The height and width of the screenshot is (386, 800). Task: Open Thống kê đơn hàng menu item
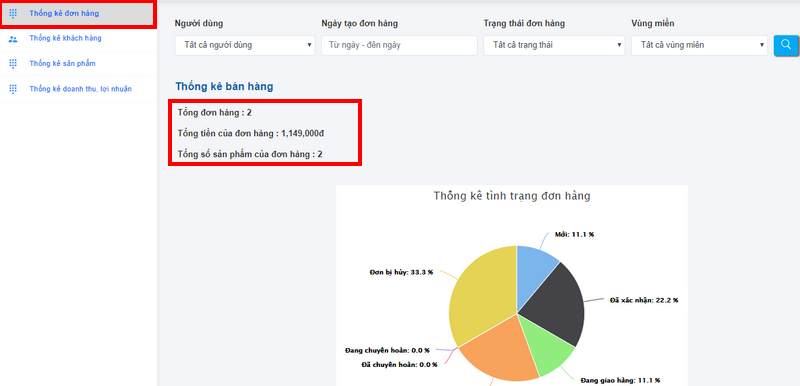(x=64, y=14)
